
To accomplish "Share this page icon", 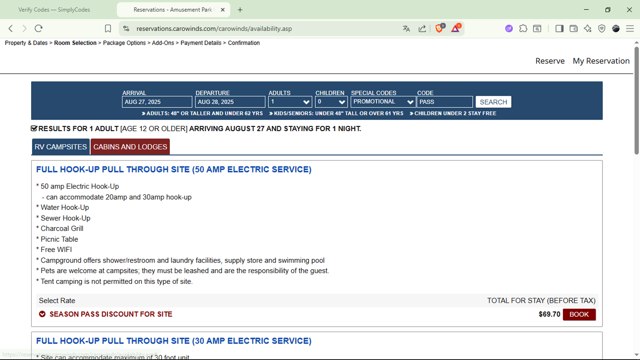I will pyautogui.click(x=422, y=29).
